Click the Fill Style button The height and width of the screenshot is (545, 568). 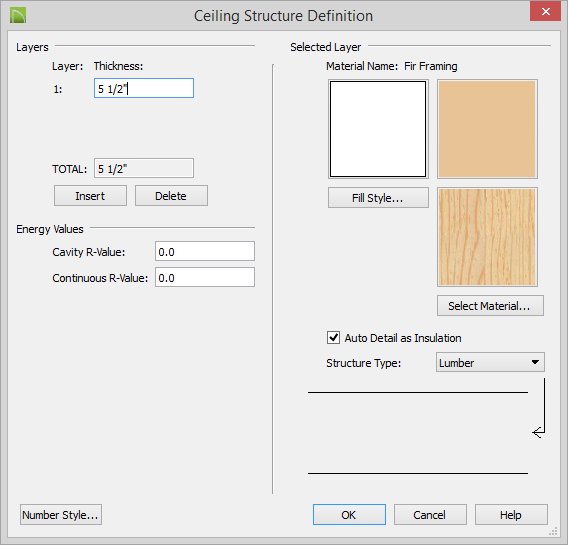[378, 198]
